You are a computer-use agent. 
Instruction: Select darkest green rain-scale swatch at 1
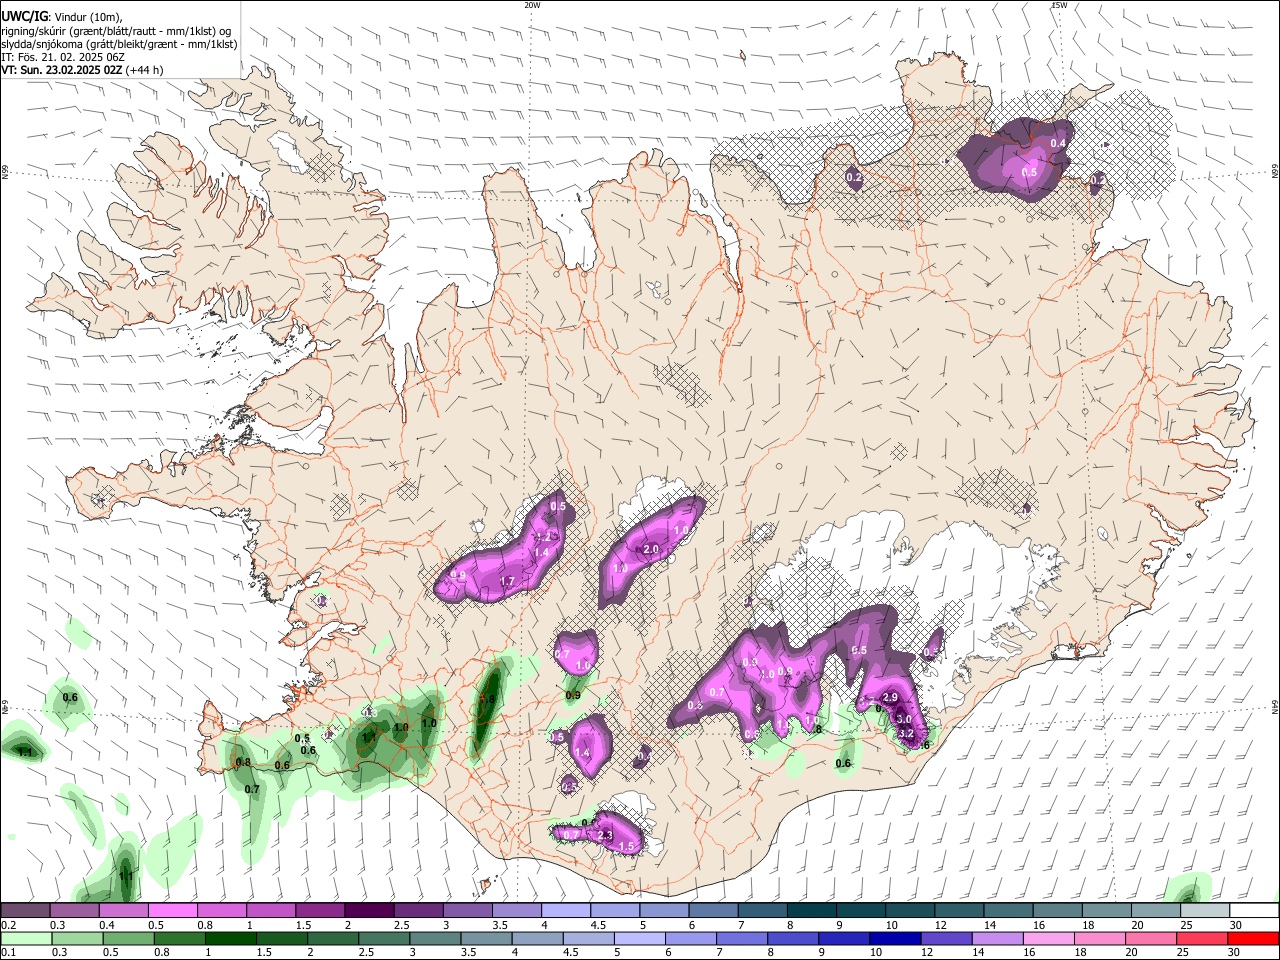pyautogui.click(x=230, y=938)
